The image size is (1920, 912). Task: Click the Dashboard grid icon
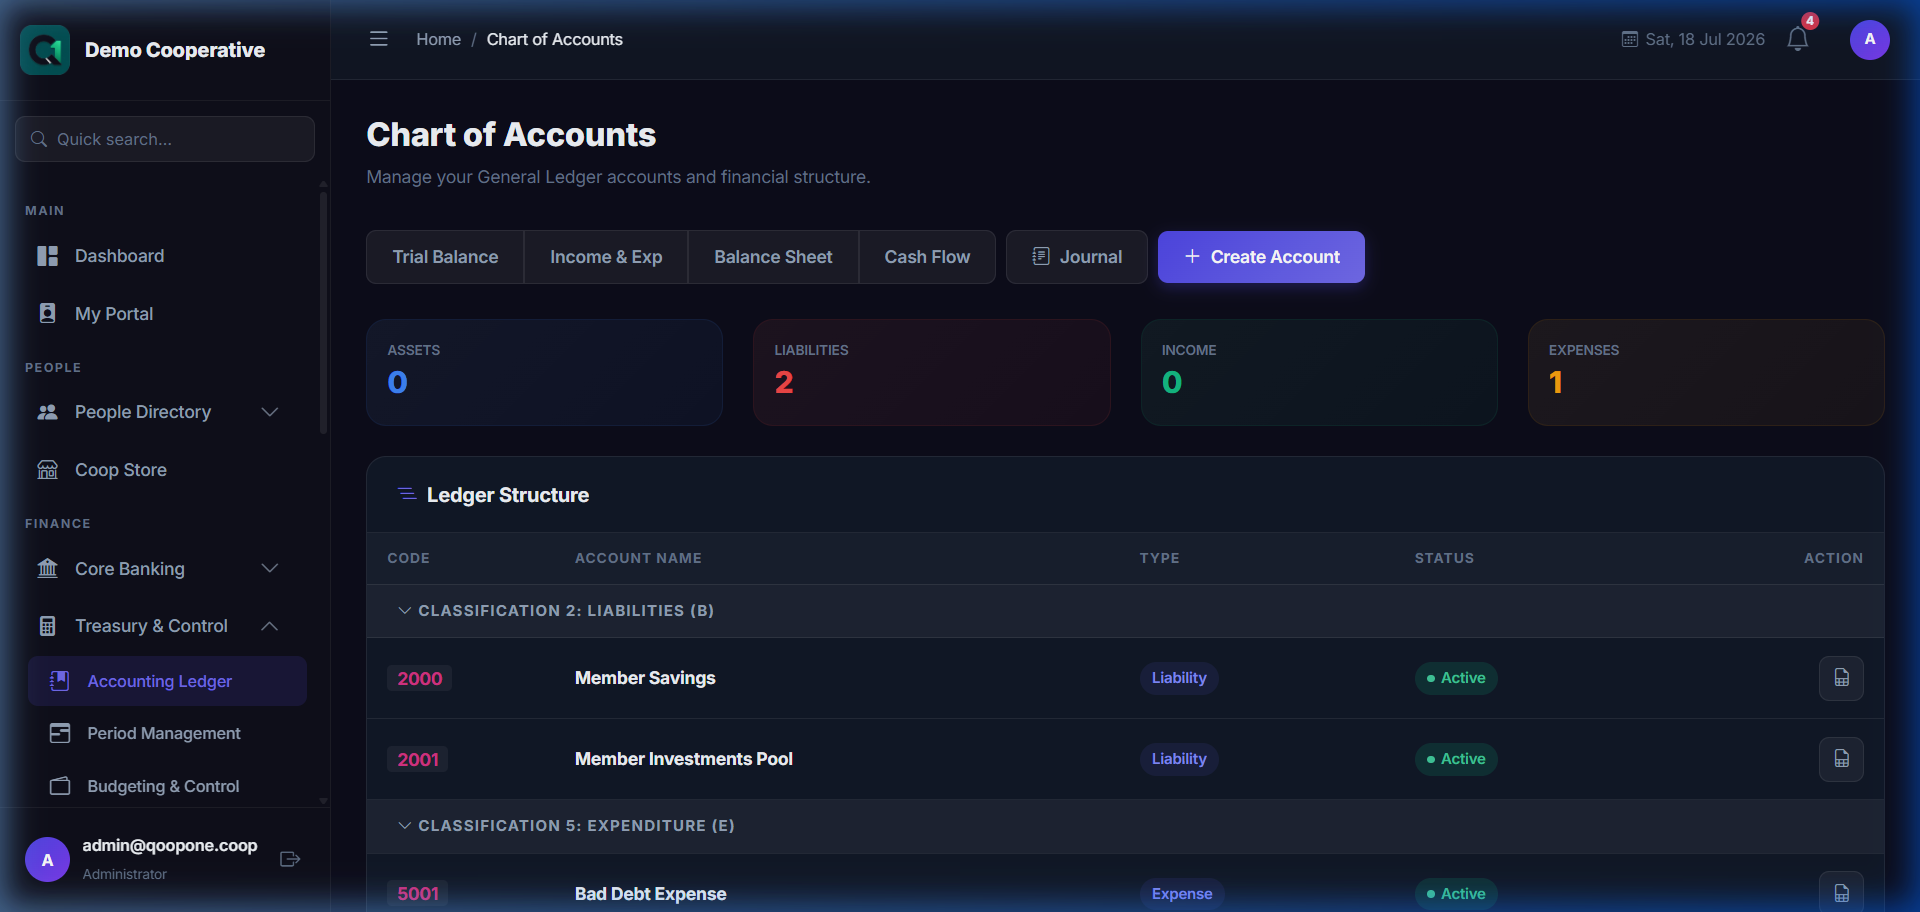47,256
